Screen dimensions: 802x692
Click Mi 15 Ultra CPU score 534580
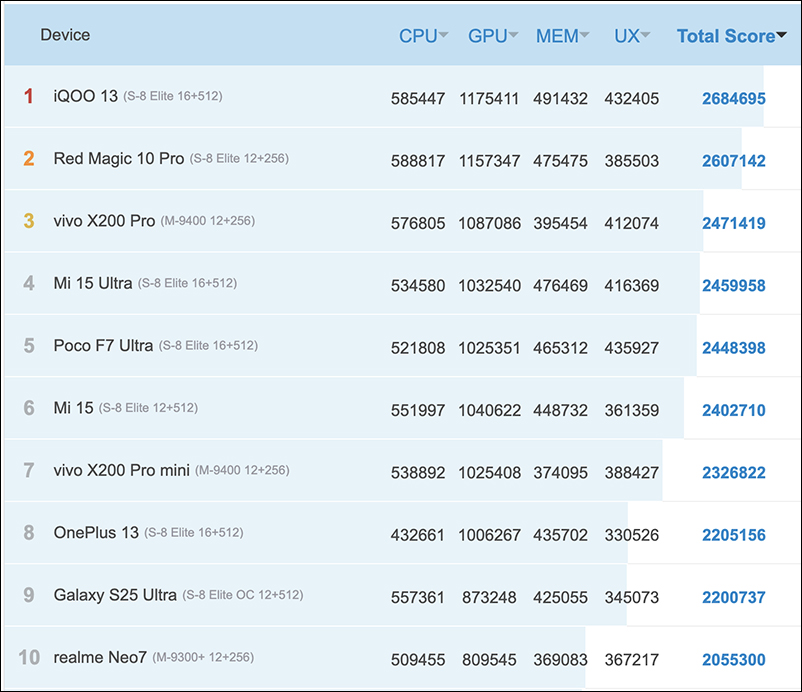418,285
